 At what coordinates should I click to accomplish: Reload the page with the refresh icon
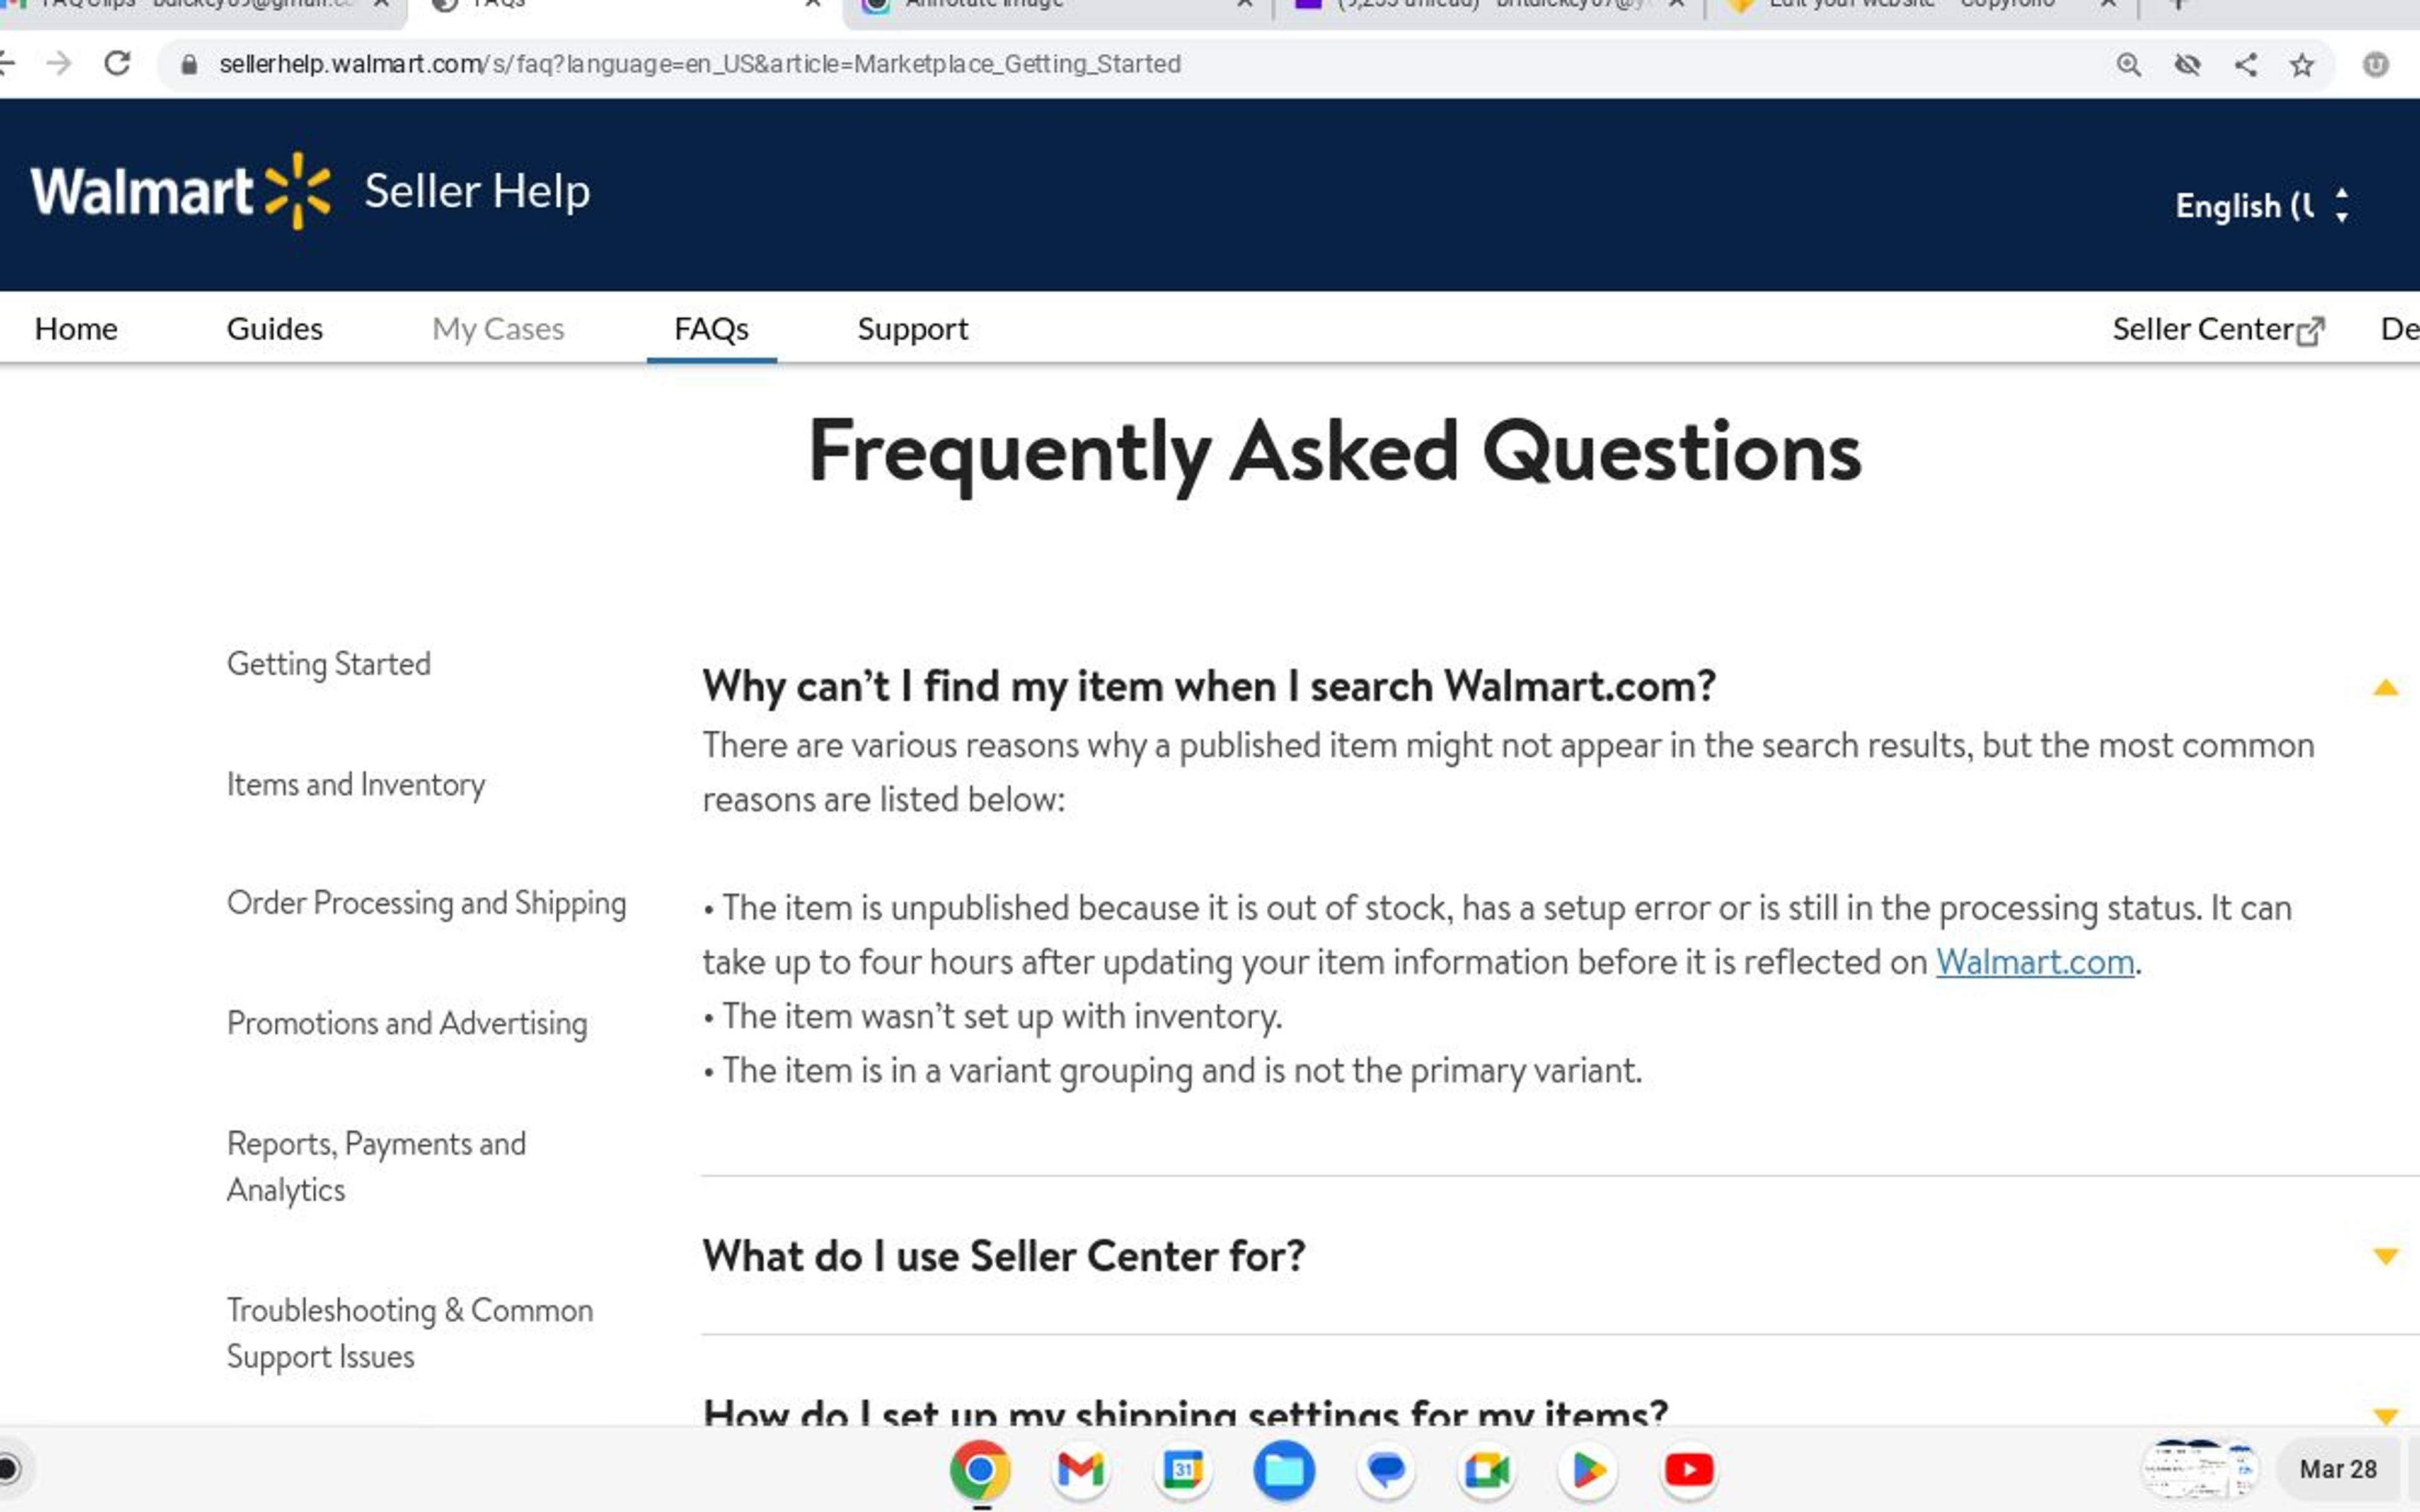(117, 64)
